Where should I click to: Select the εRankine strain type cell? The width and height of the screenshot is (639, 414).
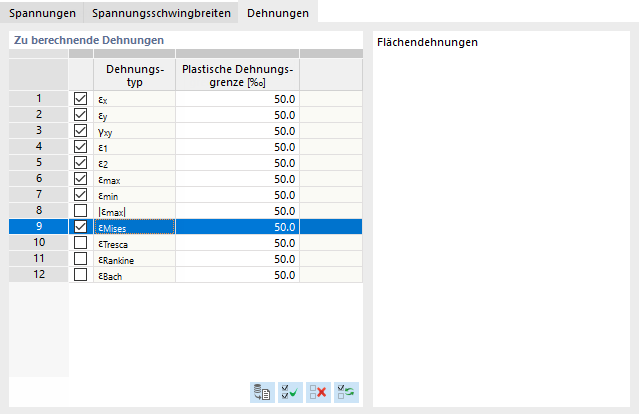point(134,259)
